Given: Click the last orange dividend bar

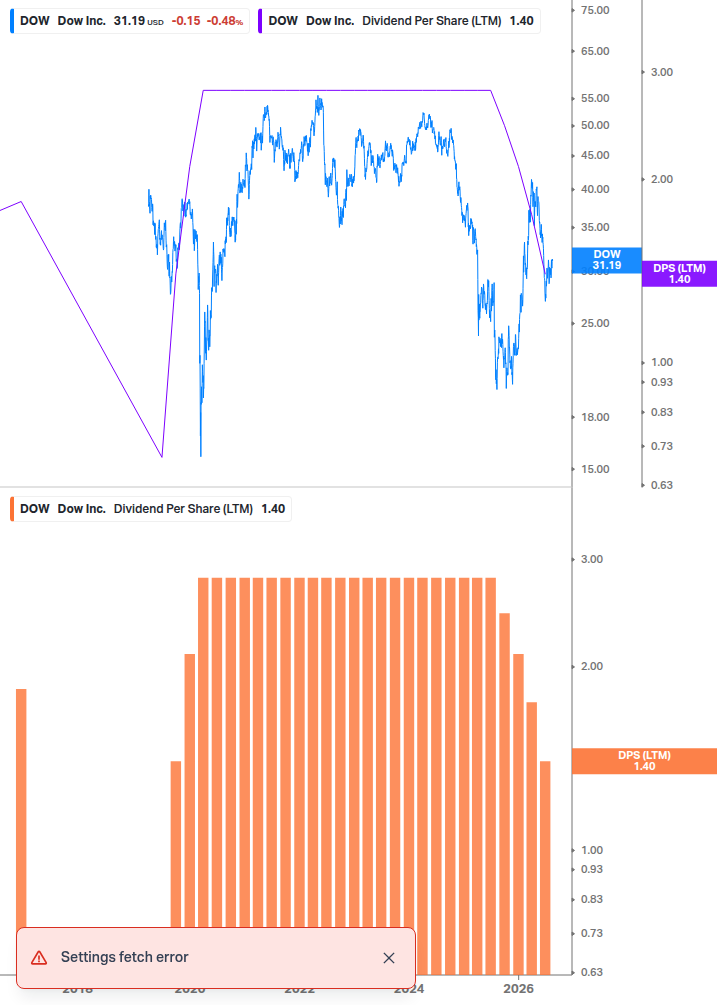Looking at the screenshot, I should tap(545, 868).
